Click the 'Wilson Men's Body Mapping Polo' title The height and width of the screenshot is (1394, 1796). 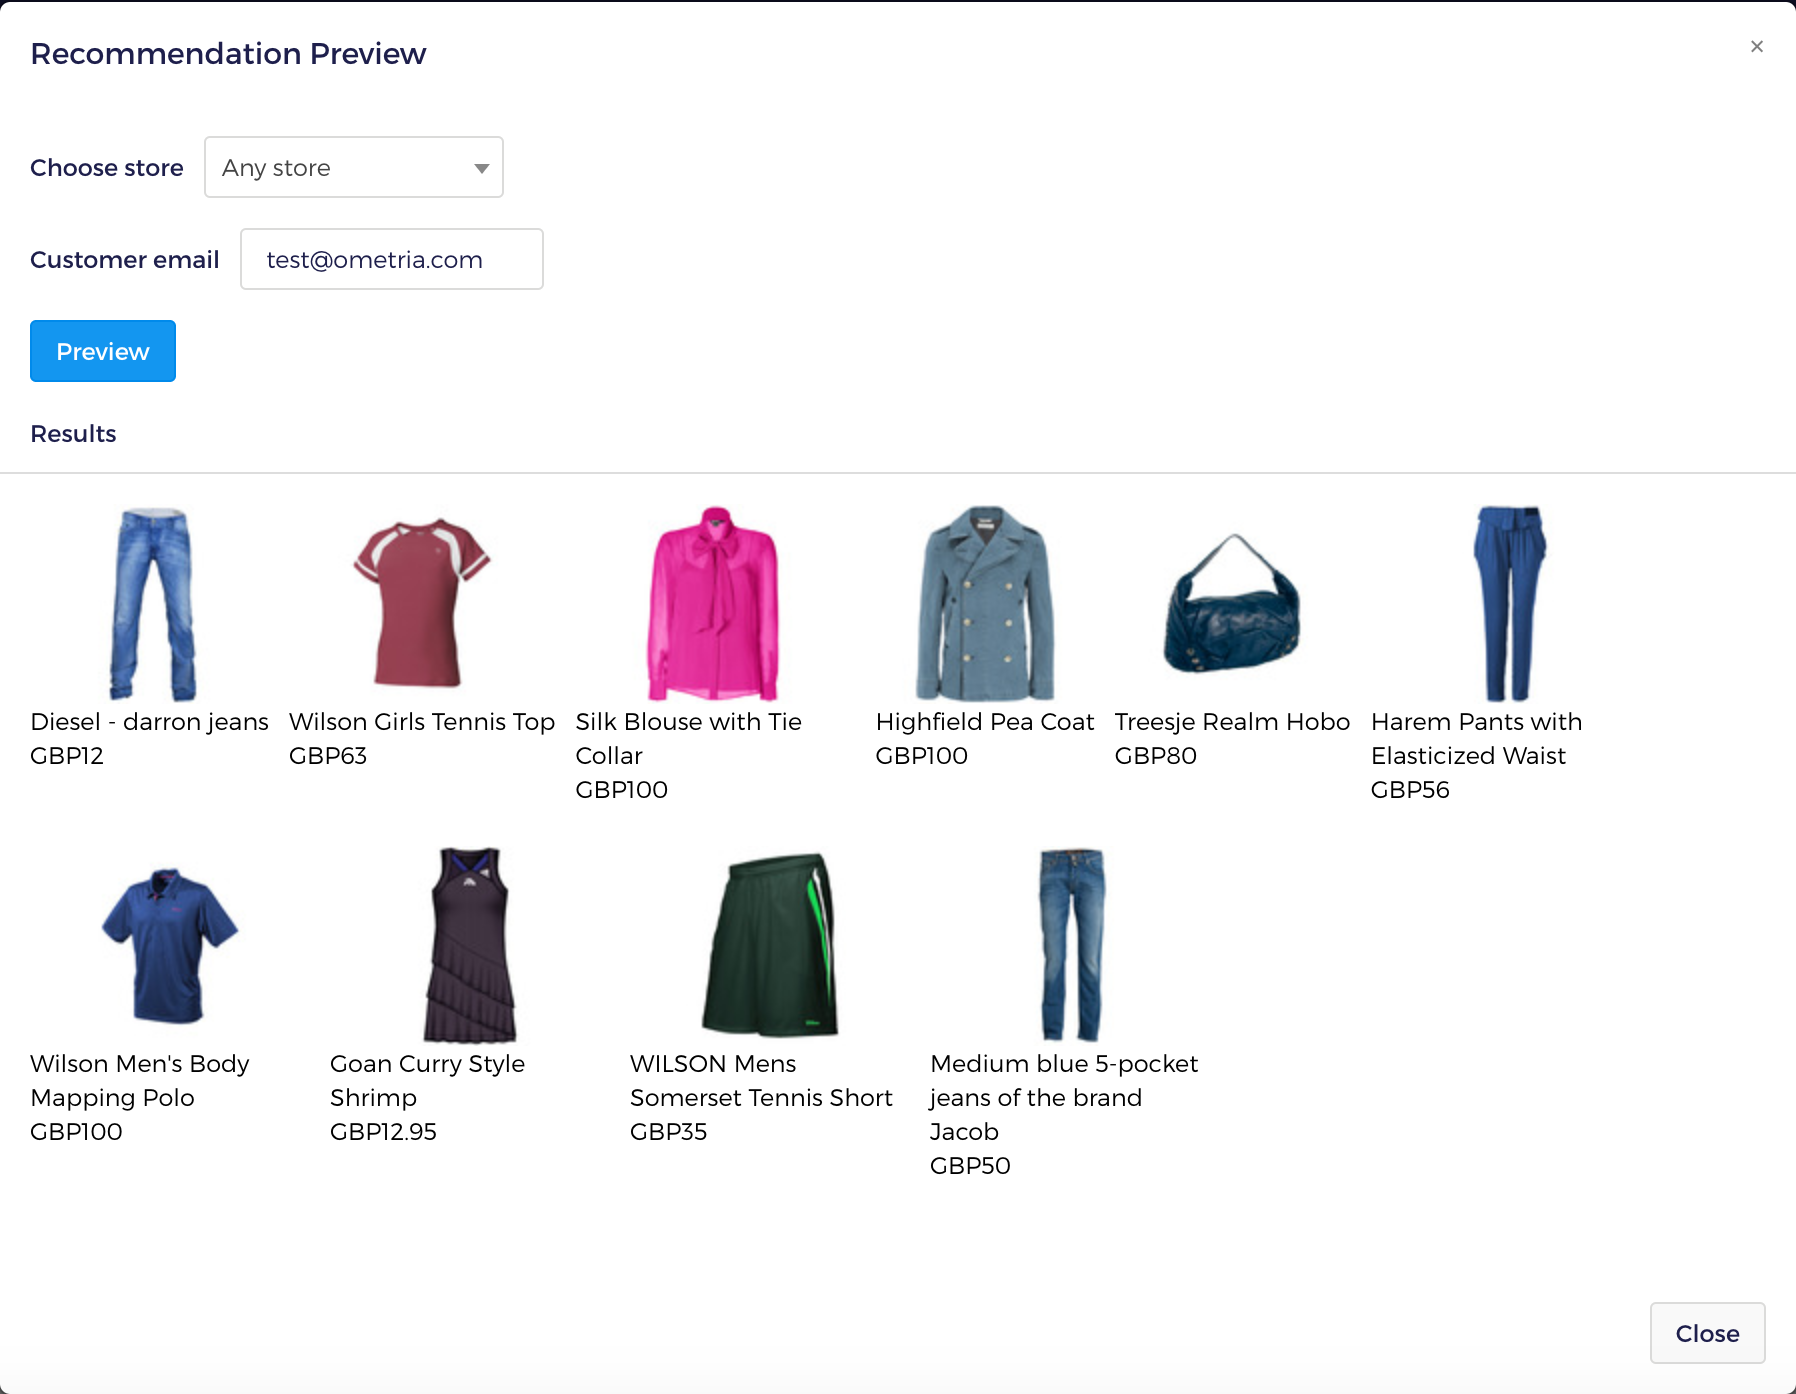[140, 1081]
